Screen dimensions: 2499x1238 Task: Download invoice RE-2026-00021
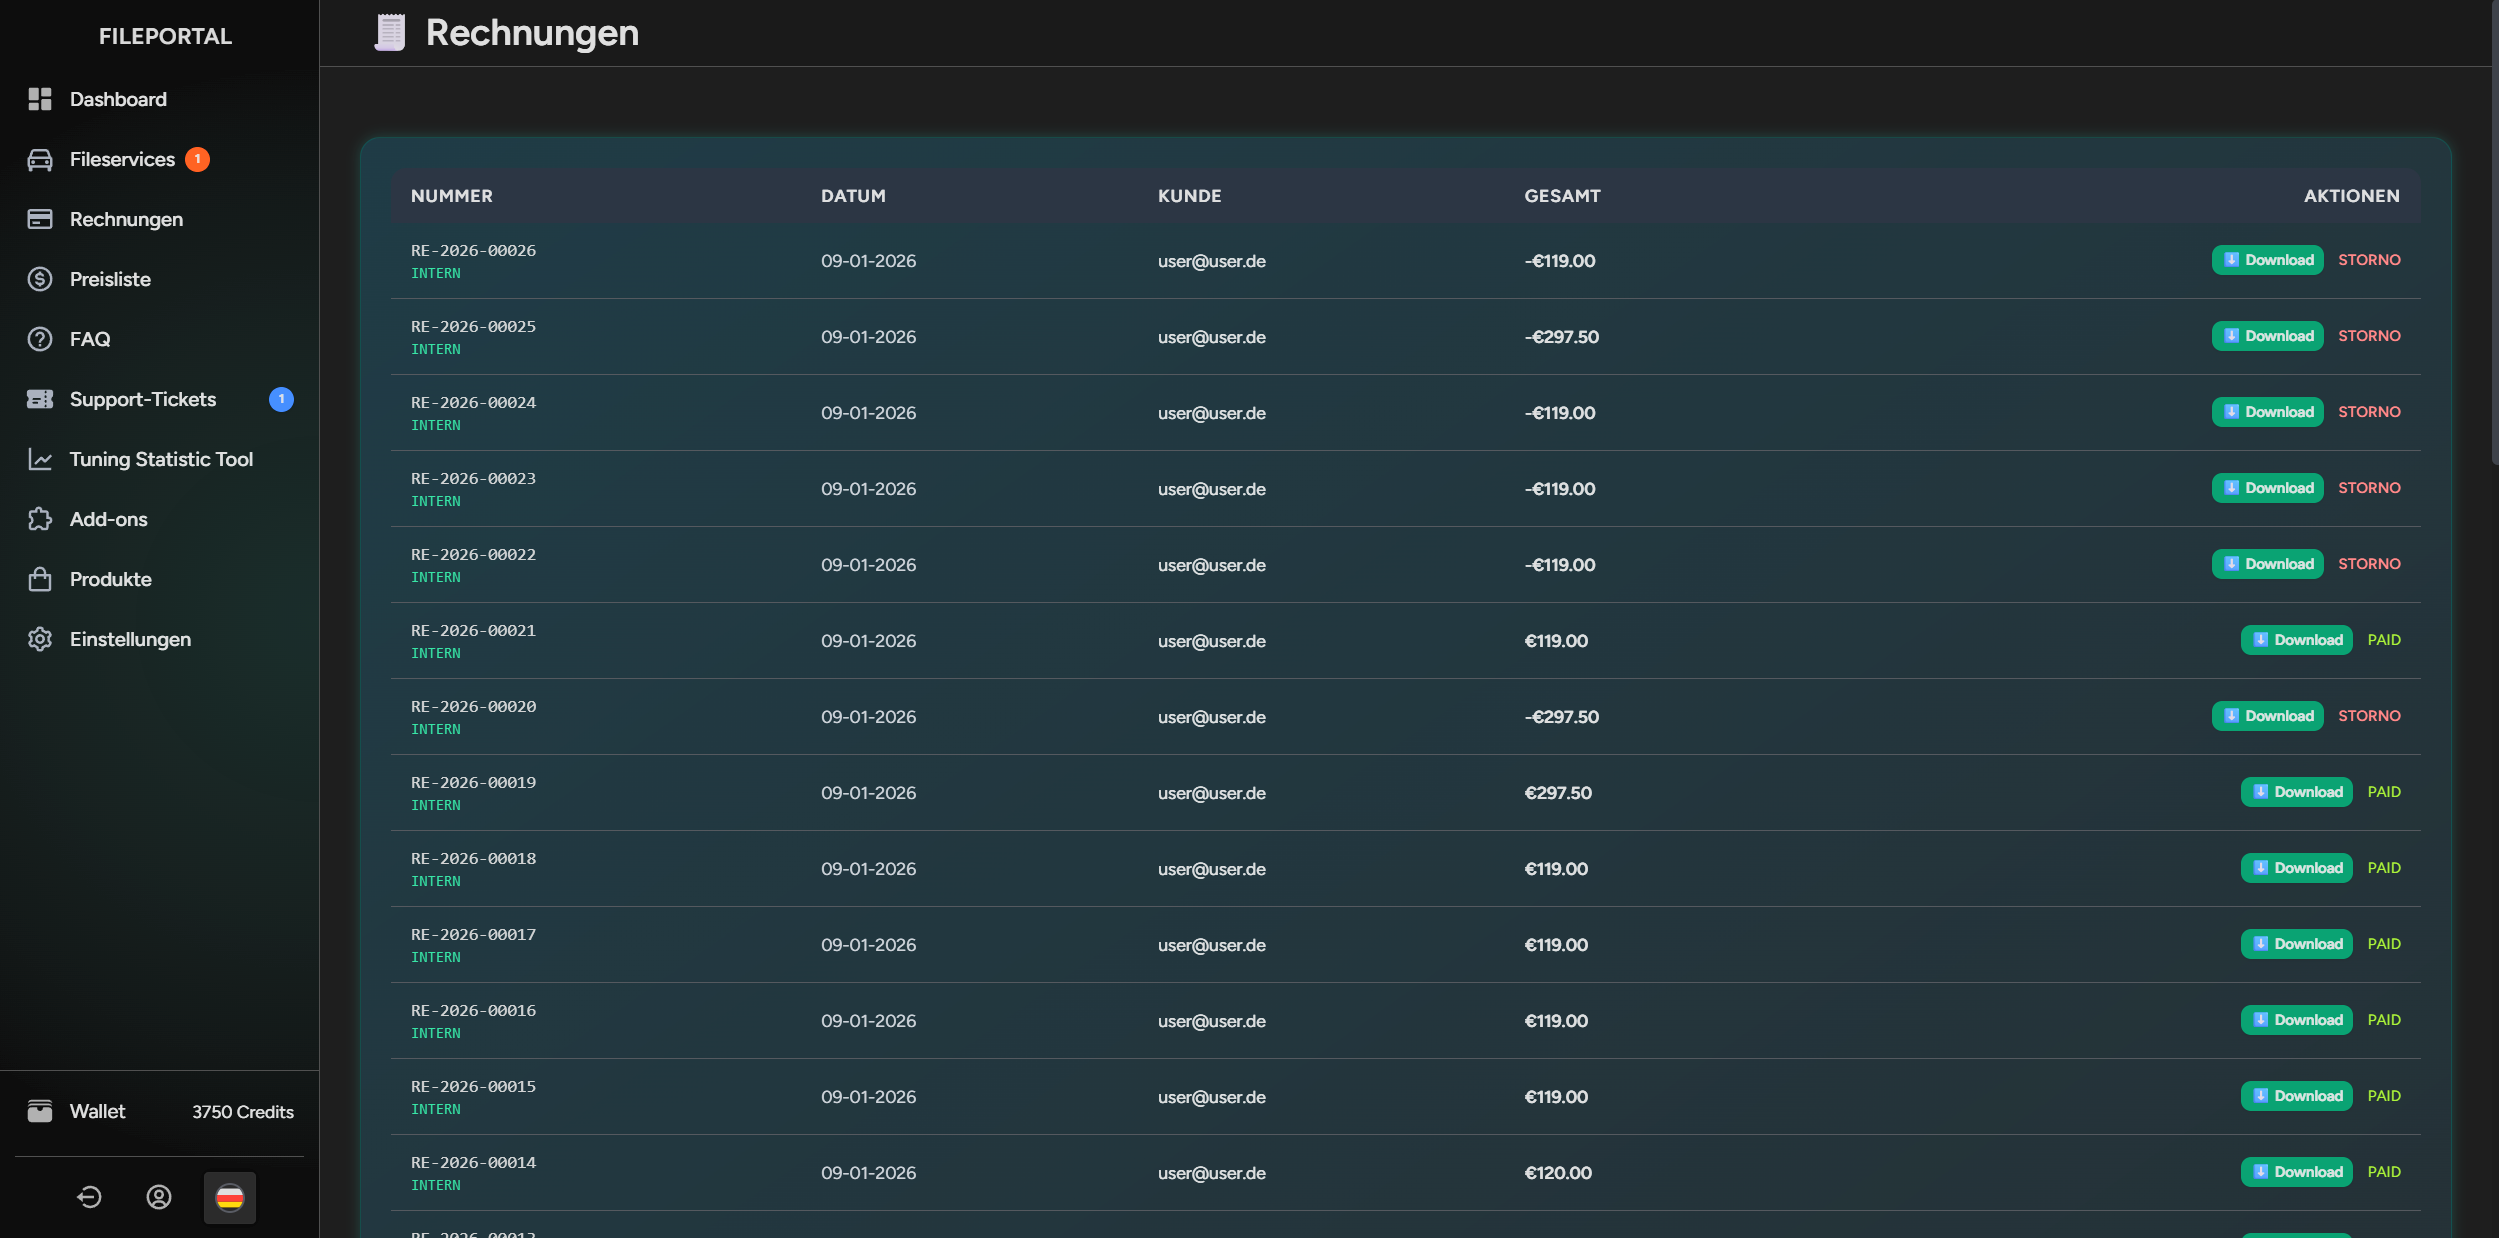(x=2296, y=640)
